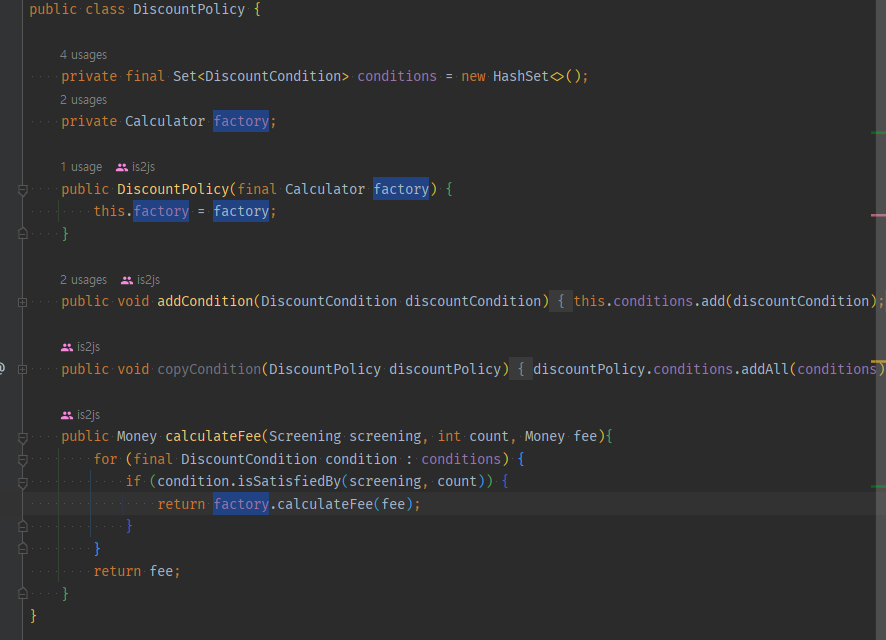Click is2js author hint above the constructor
886x640 pixels.
(136, 167)
